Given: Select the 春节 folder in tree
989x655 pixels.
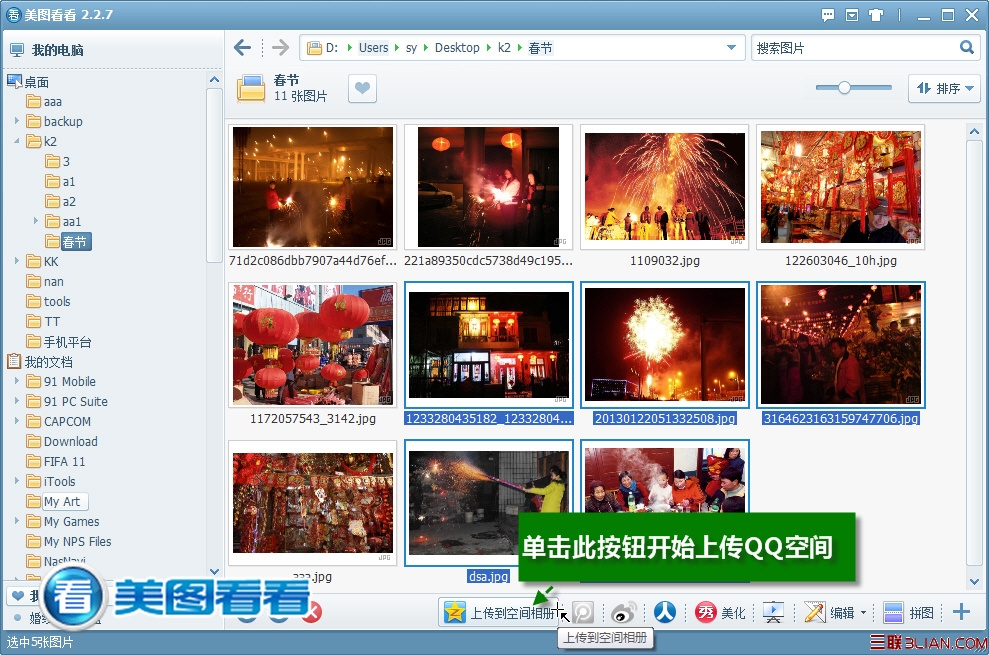Looking at the screenshot, I should [68, 241].
